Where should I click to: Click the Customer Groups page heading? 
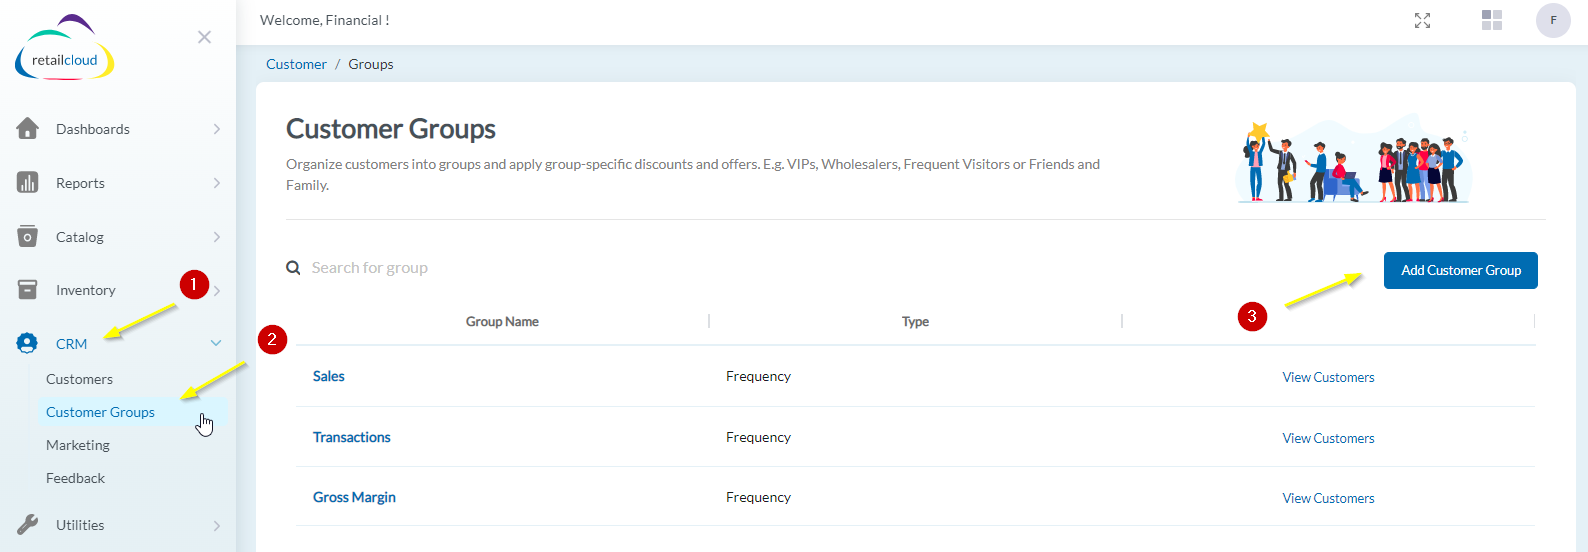click(391, 129)
